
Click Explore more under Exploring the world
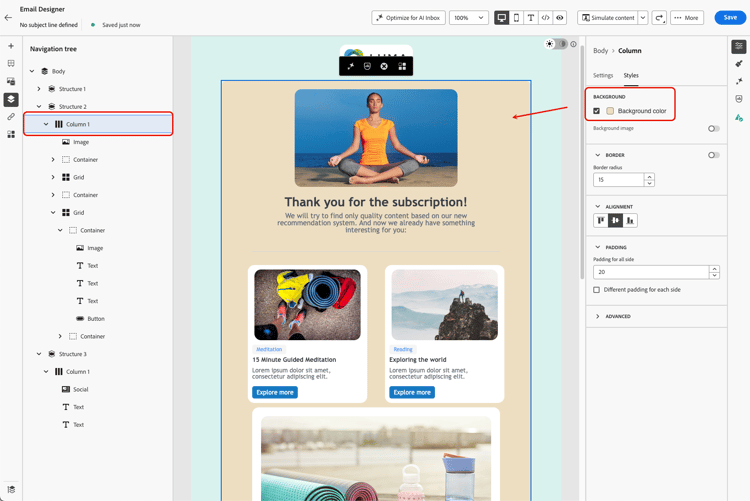[412, 392]
